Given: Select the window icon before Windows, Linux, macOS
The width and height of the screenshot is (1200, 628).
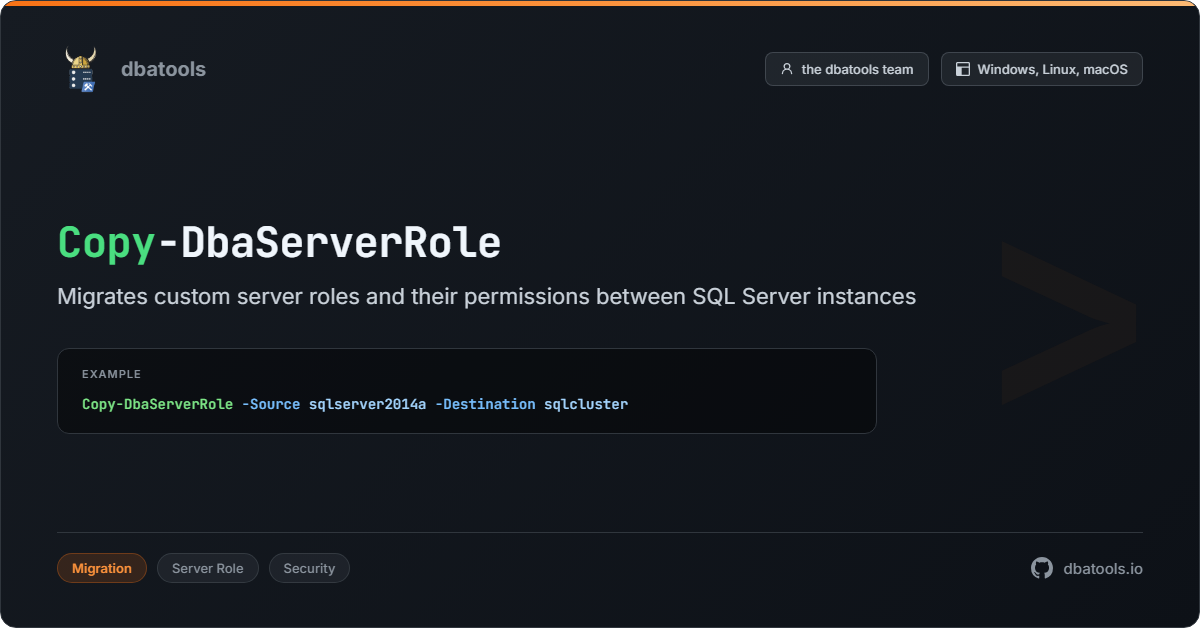Looking at the screenshot, I should (962, 69).
